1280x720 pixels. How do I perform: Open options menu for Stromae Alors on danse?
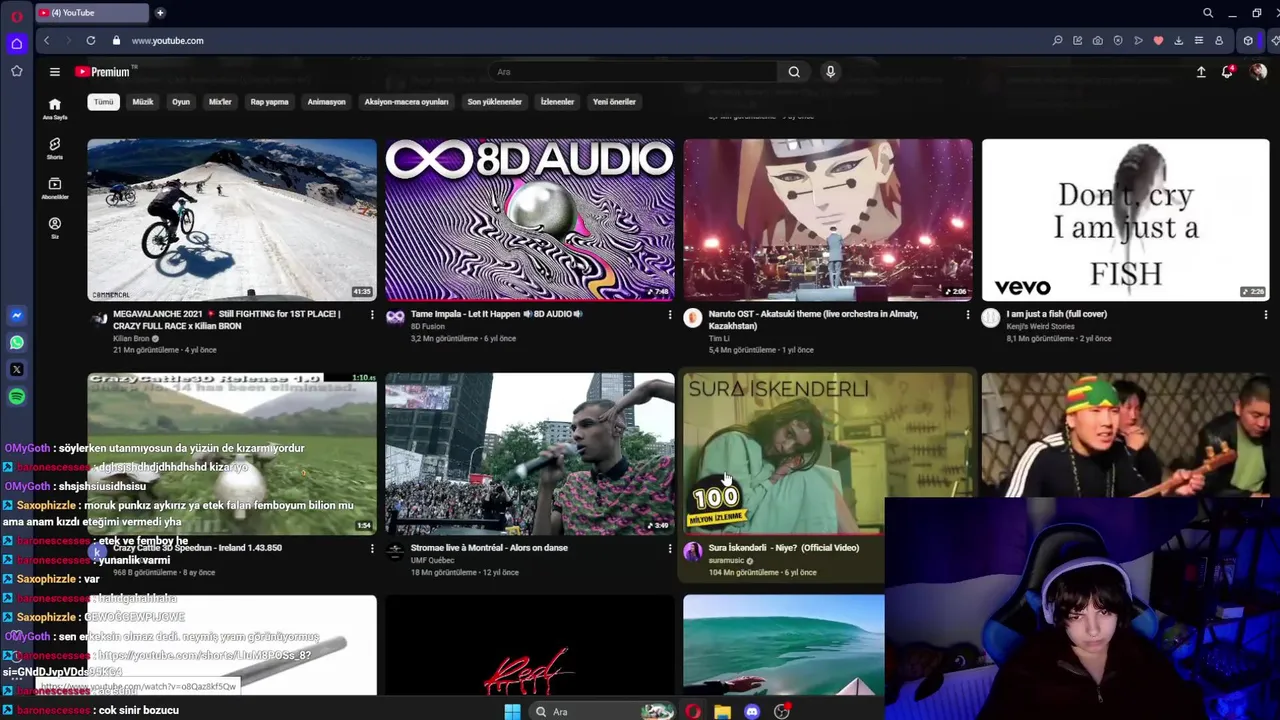[670, 549]
